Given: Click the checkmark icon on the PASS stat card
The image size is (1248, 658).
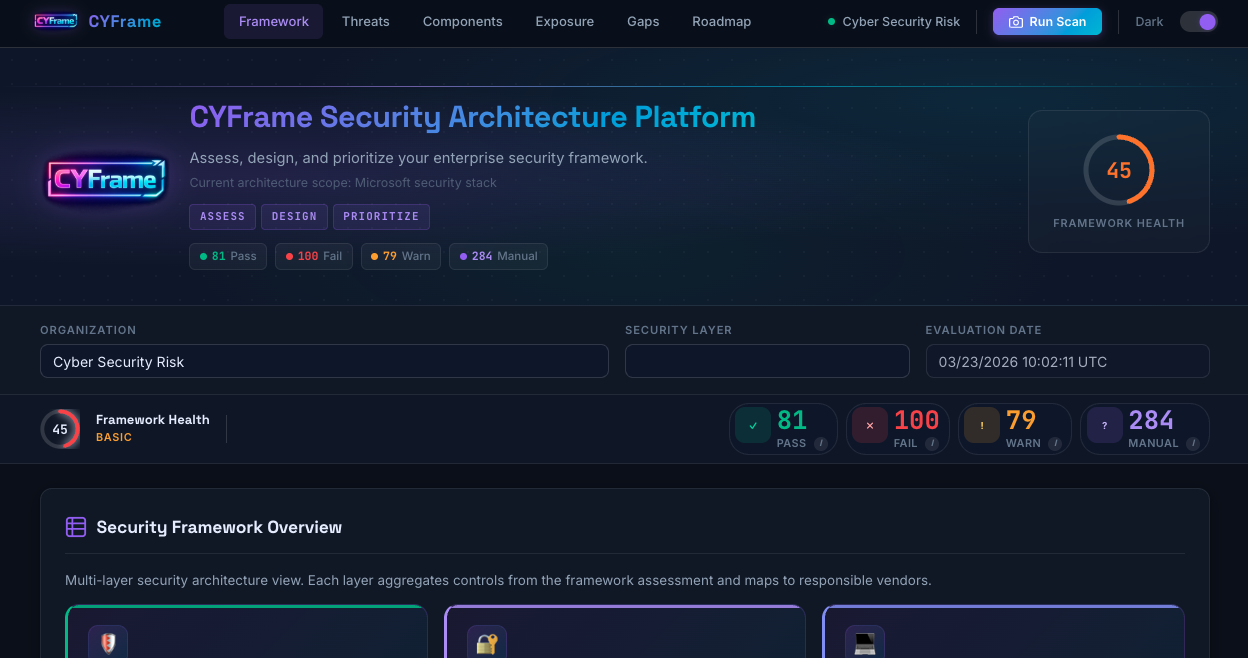Looking at the screenshot, I should click(x=753, y=425).
